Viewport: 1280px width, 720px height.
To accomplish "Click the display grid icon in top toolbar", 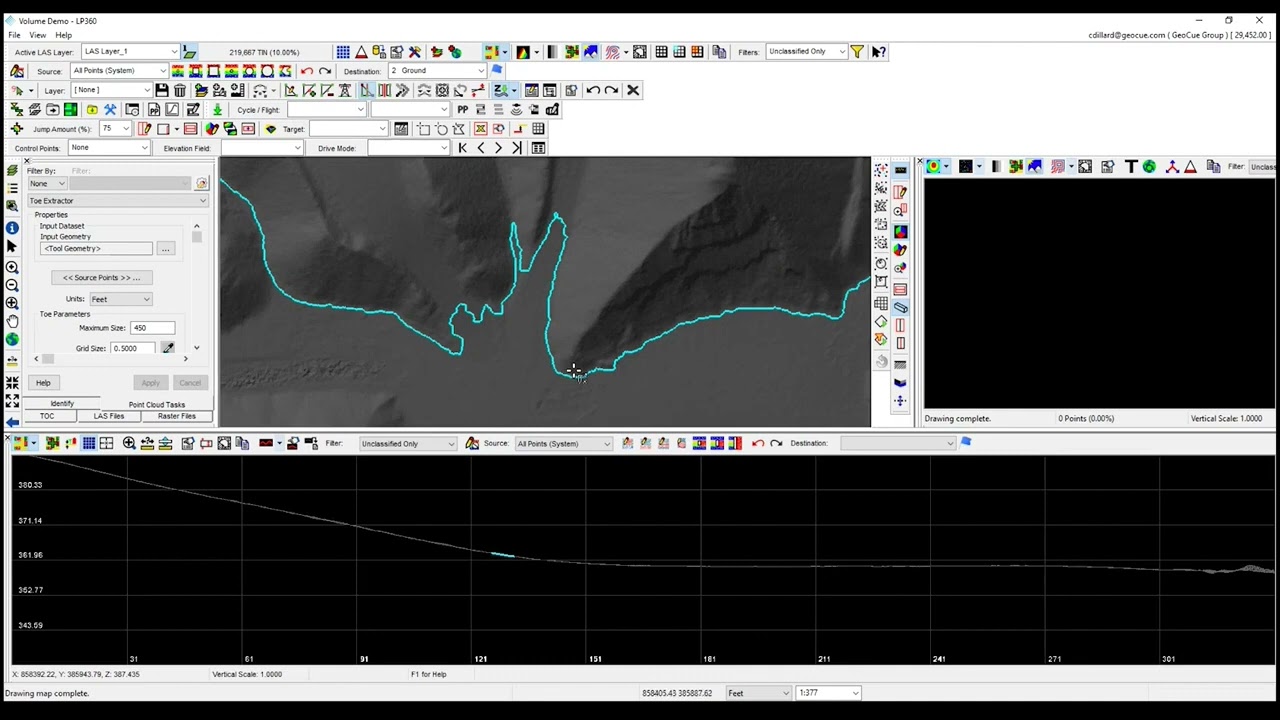I will tap(343, 52).
